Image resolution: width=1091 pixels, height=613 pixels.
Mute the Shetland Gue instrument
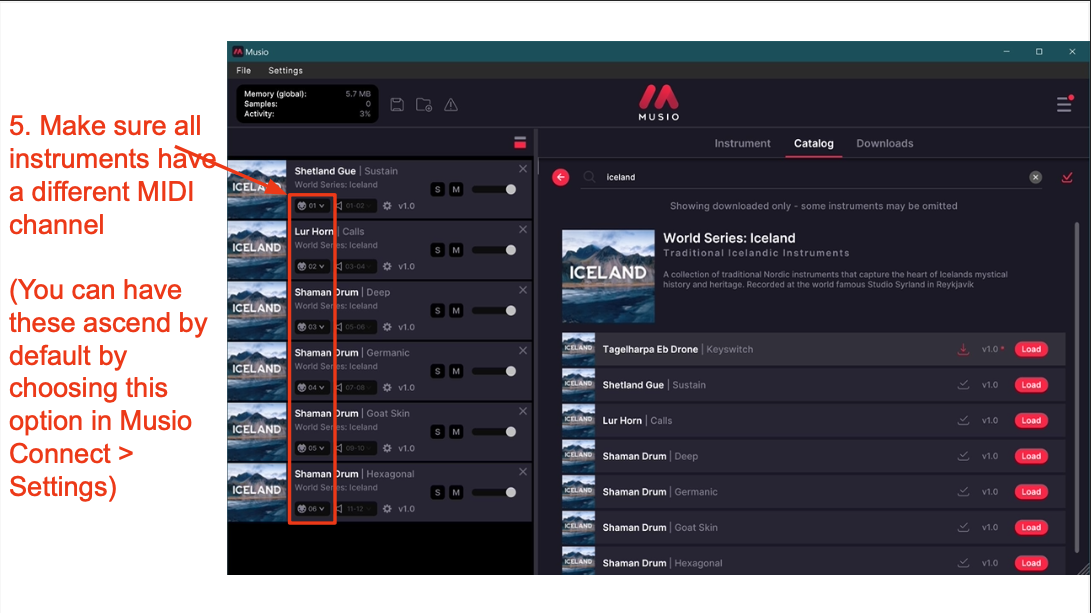click(x=456, y=189)
